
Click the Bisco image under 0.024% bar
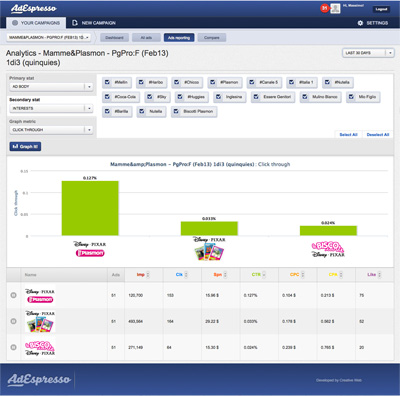328,250
